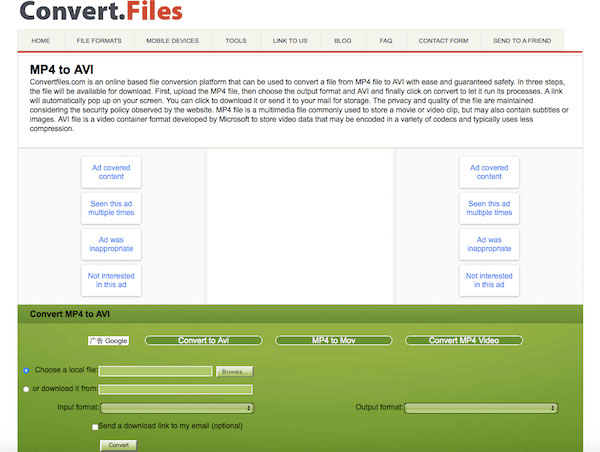Choose right ad's Ad covered content option
Screen dimensions: 600x452
coord(489,172)
